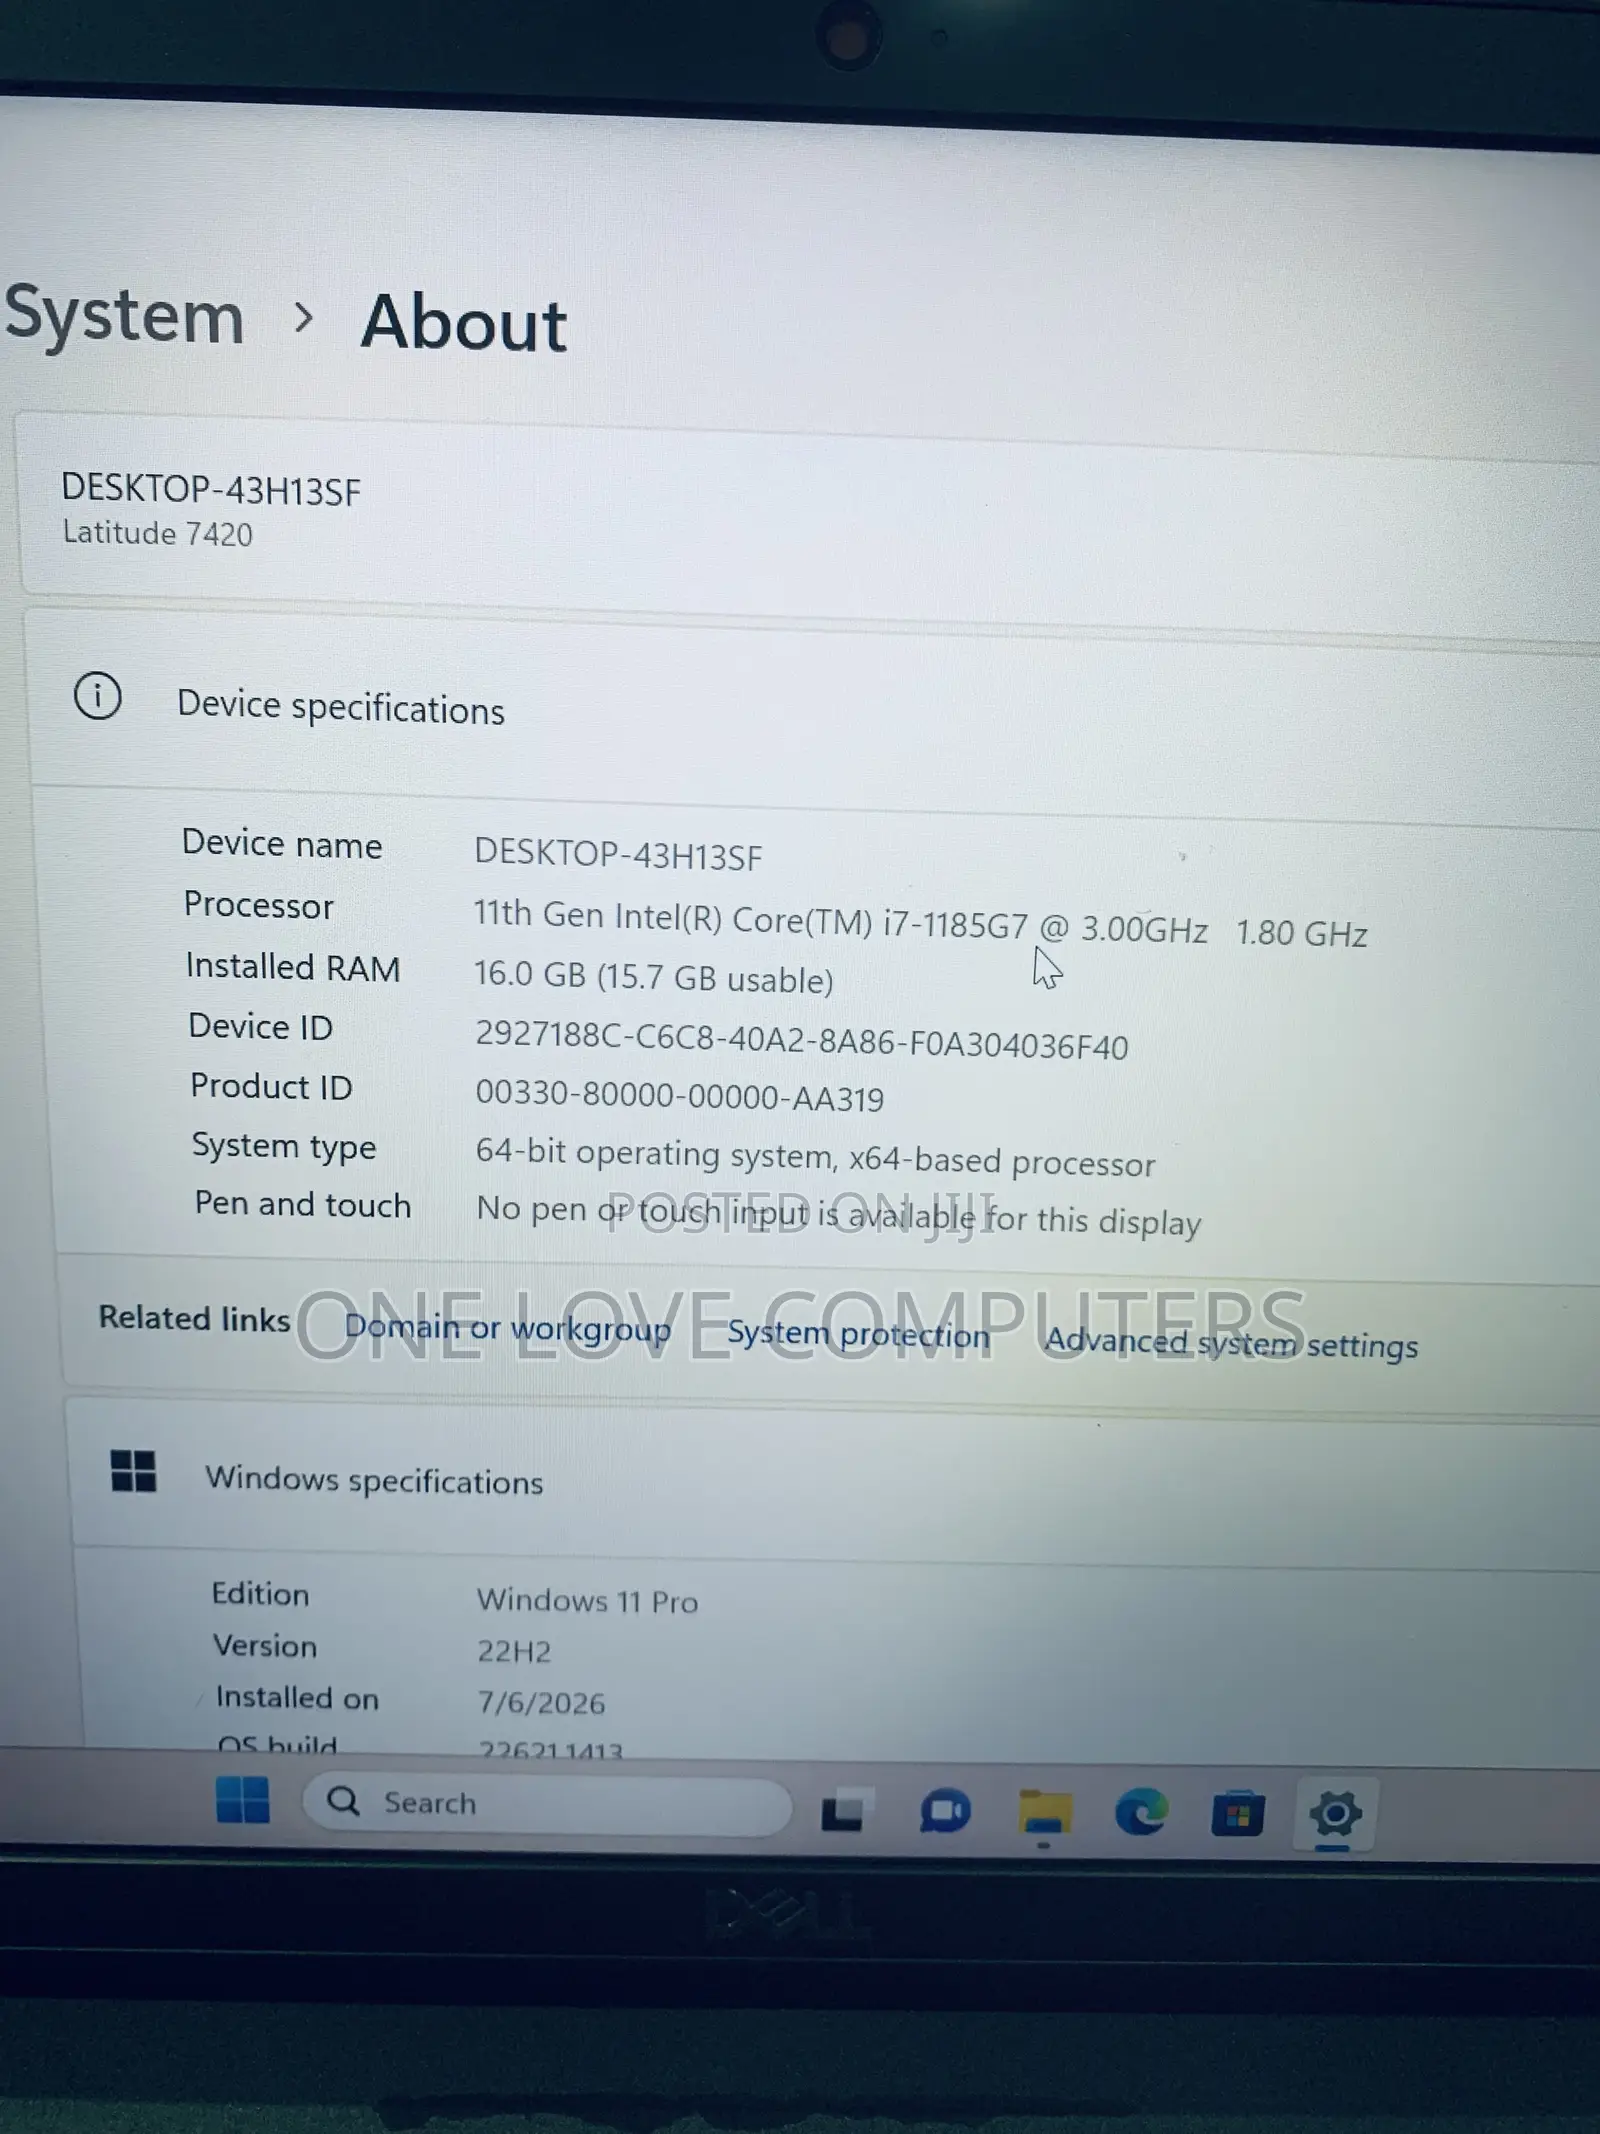Viewport: 1600px width, 2134px height.
Task: Click the 'About' page heading
Action: tap(464, 324)
